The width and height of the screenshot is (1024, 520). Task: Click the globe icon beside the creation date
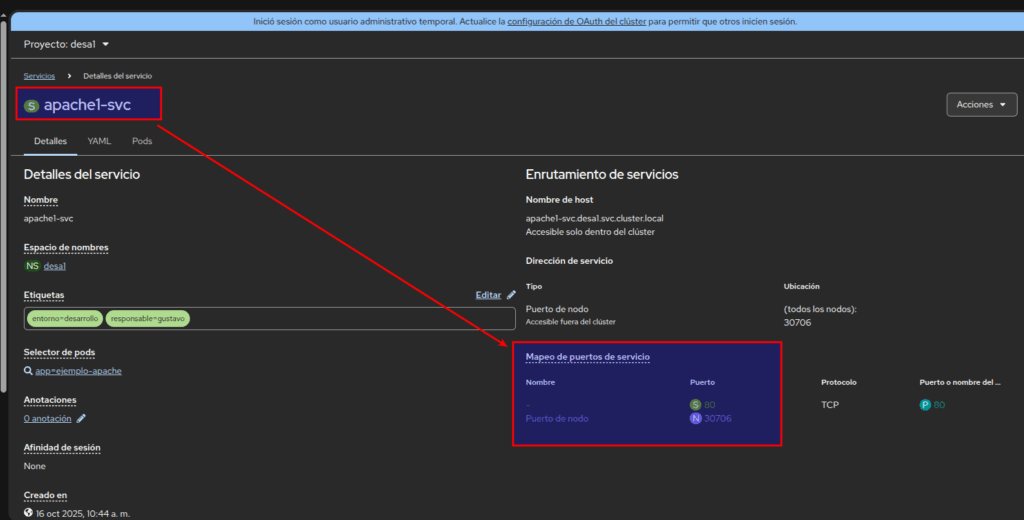click(28, 513)
